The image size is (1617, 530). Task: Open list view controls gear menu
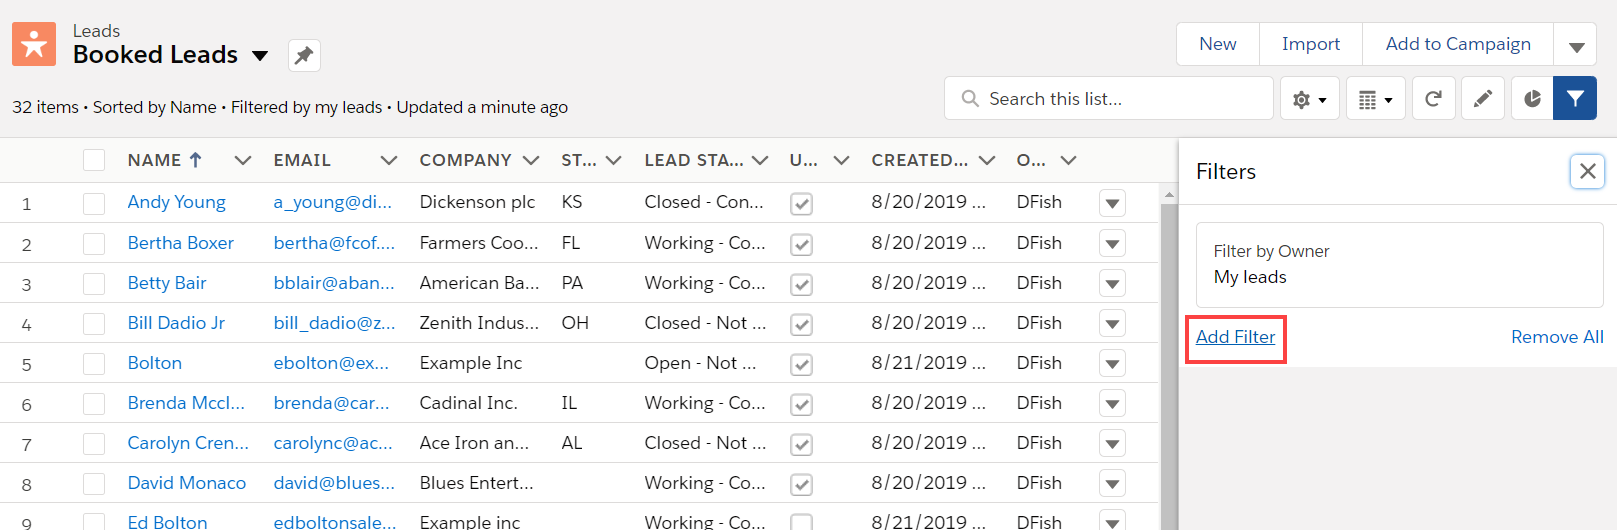click(1309, 99)
